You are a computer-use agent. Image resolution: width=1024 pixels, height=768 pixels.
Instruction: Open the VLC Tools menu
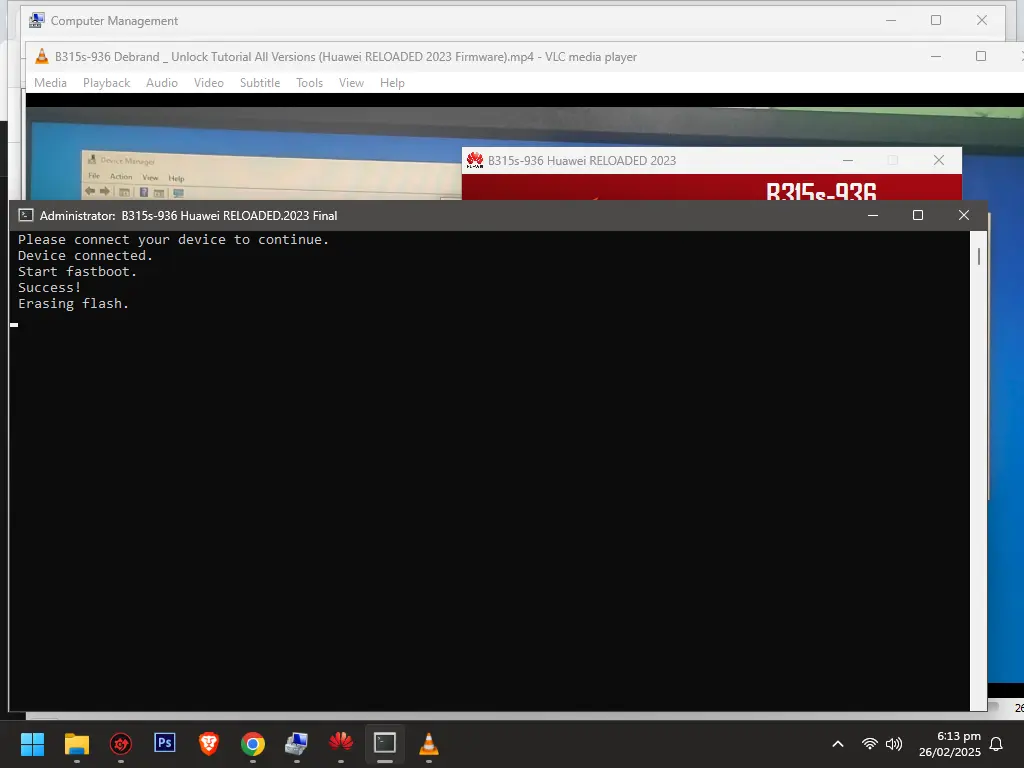pos(310,83)
